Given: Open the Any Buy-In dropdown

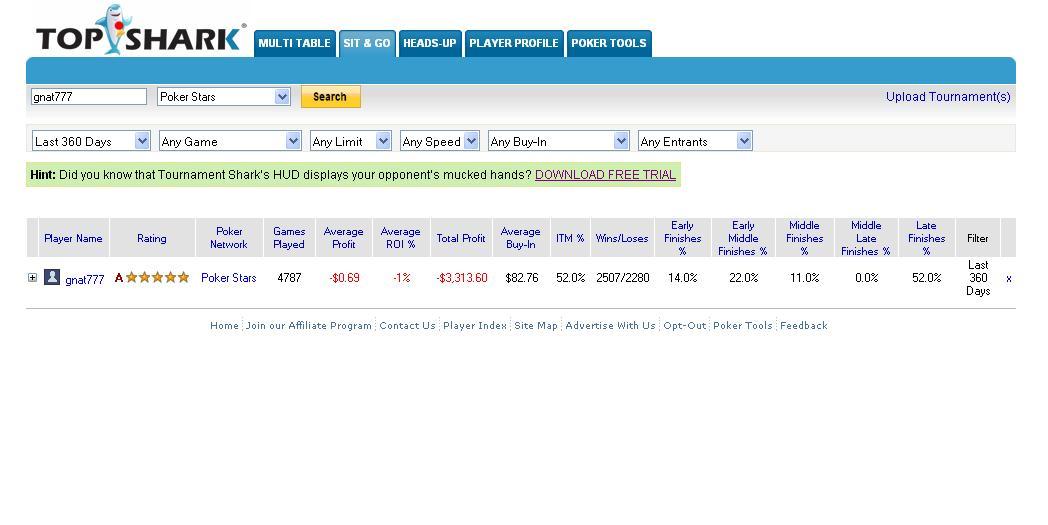Looking at the screenshot, I should (x=558, y=141).
